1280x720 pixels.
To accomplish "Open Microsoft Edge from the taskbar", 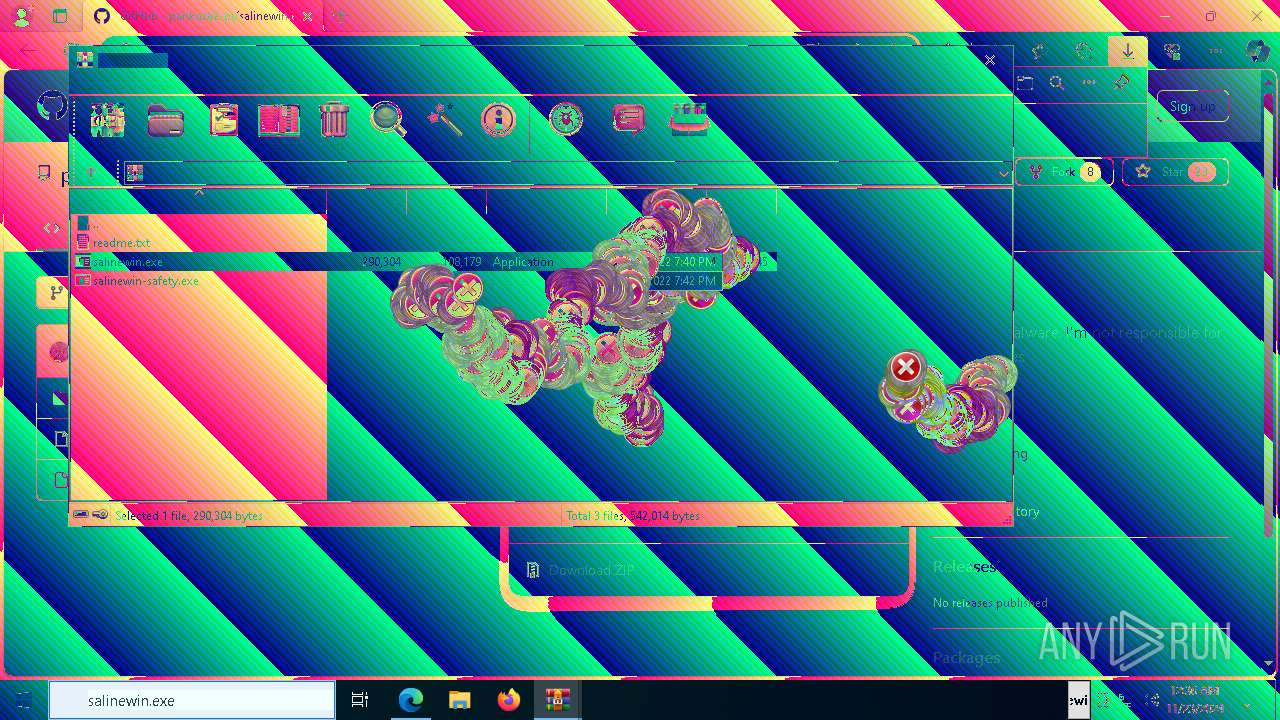I will pos(411,701).
